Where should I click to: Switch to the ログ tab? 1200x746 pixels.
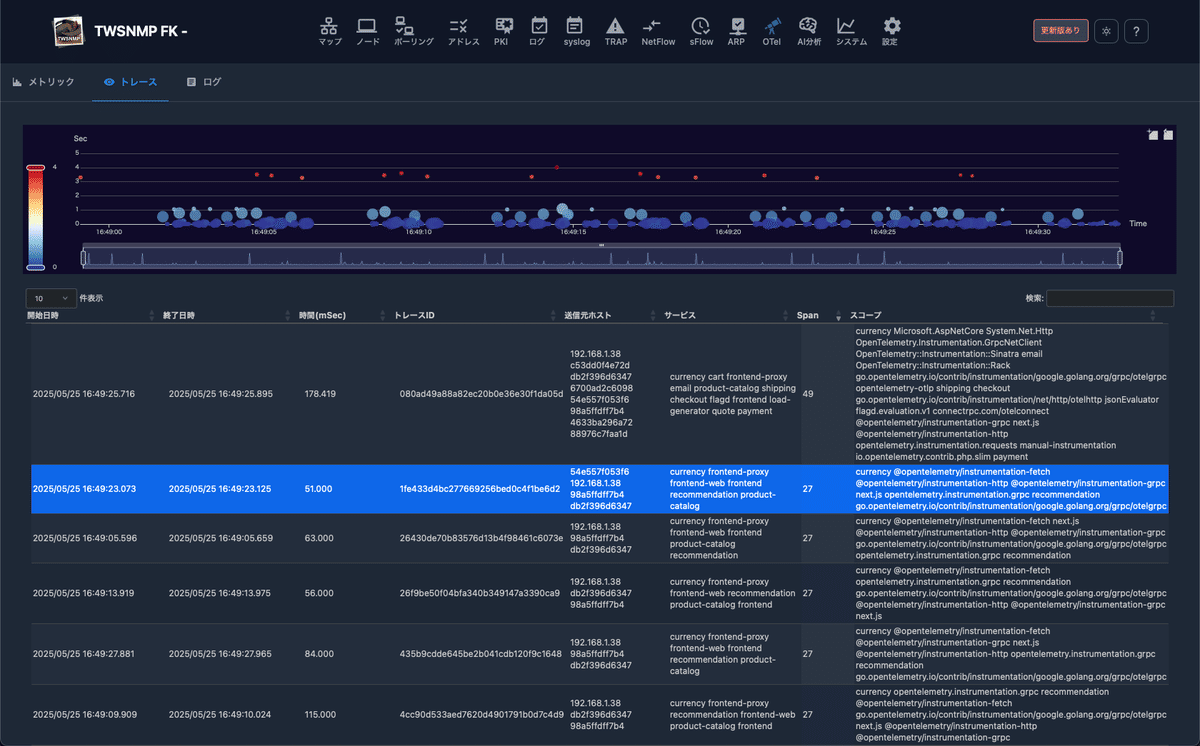click(x=204, y=82)
